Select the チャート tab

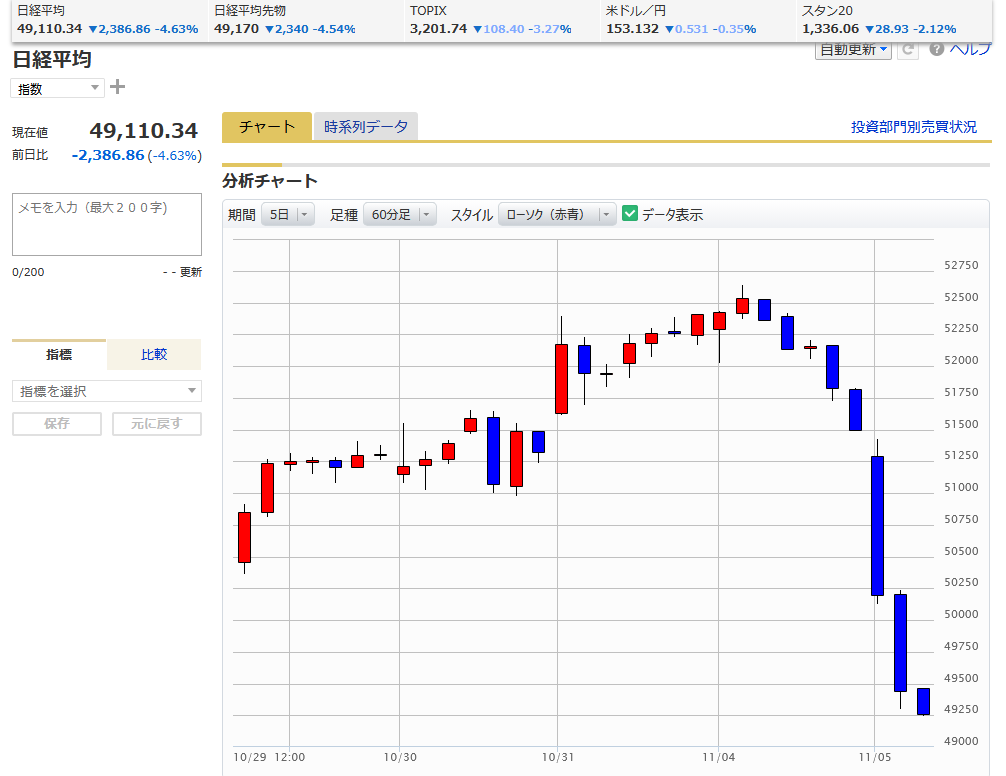click(267, 127)
